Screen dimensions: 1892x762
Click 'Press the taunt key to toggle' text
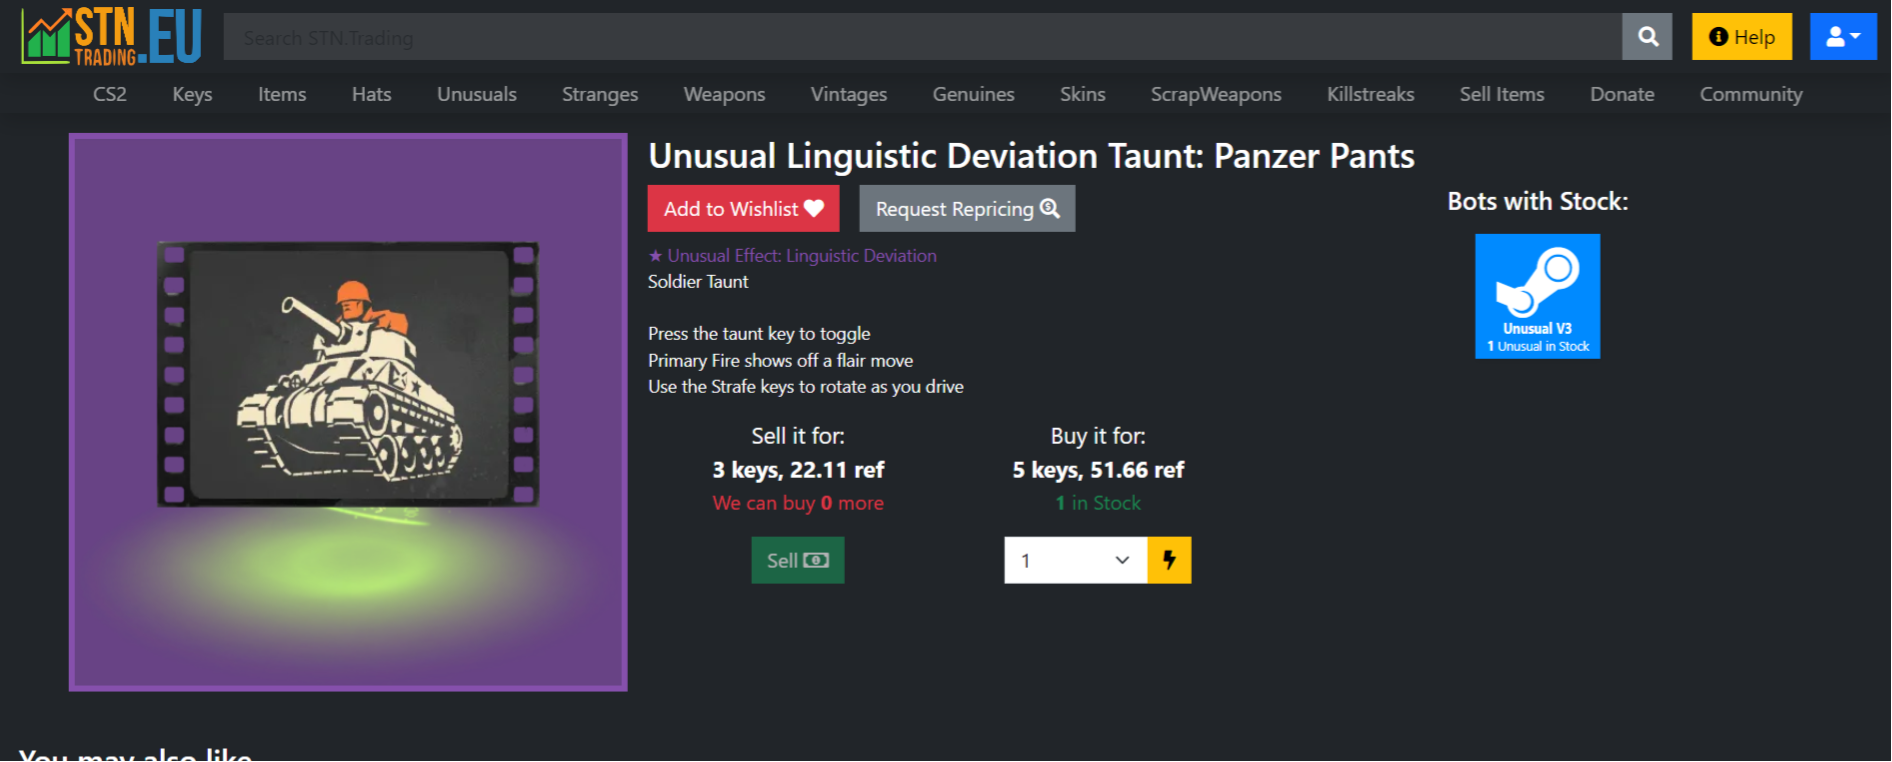point(759,334)
